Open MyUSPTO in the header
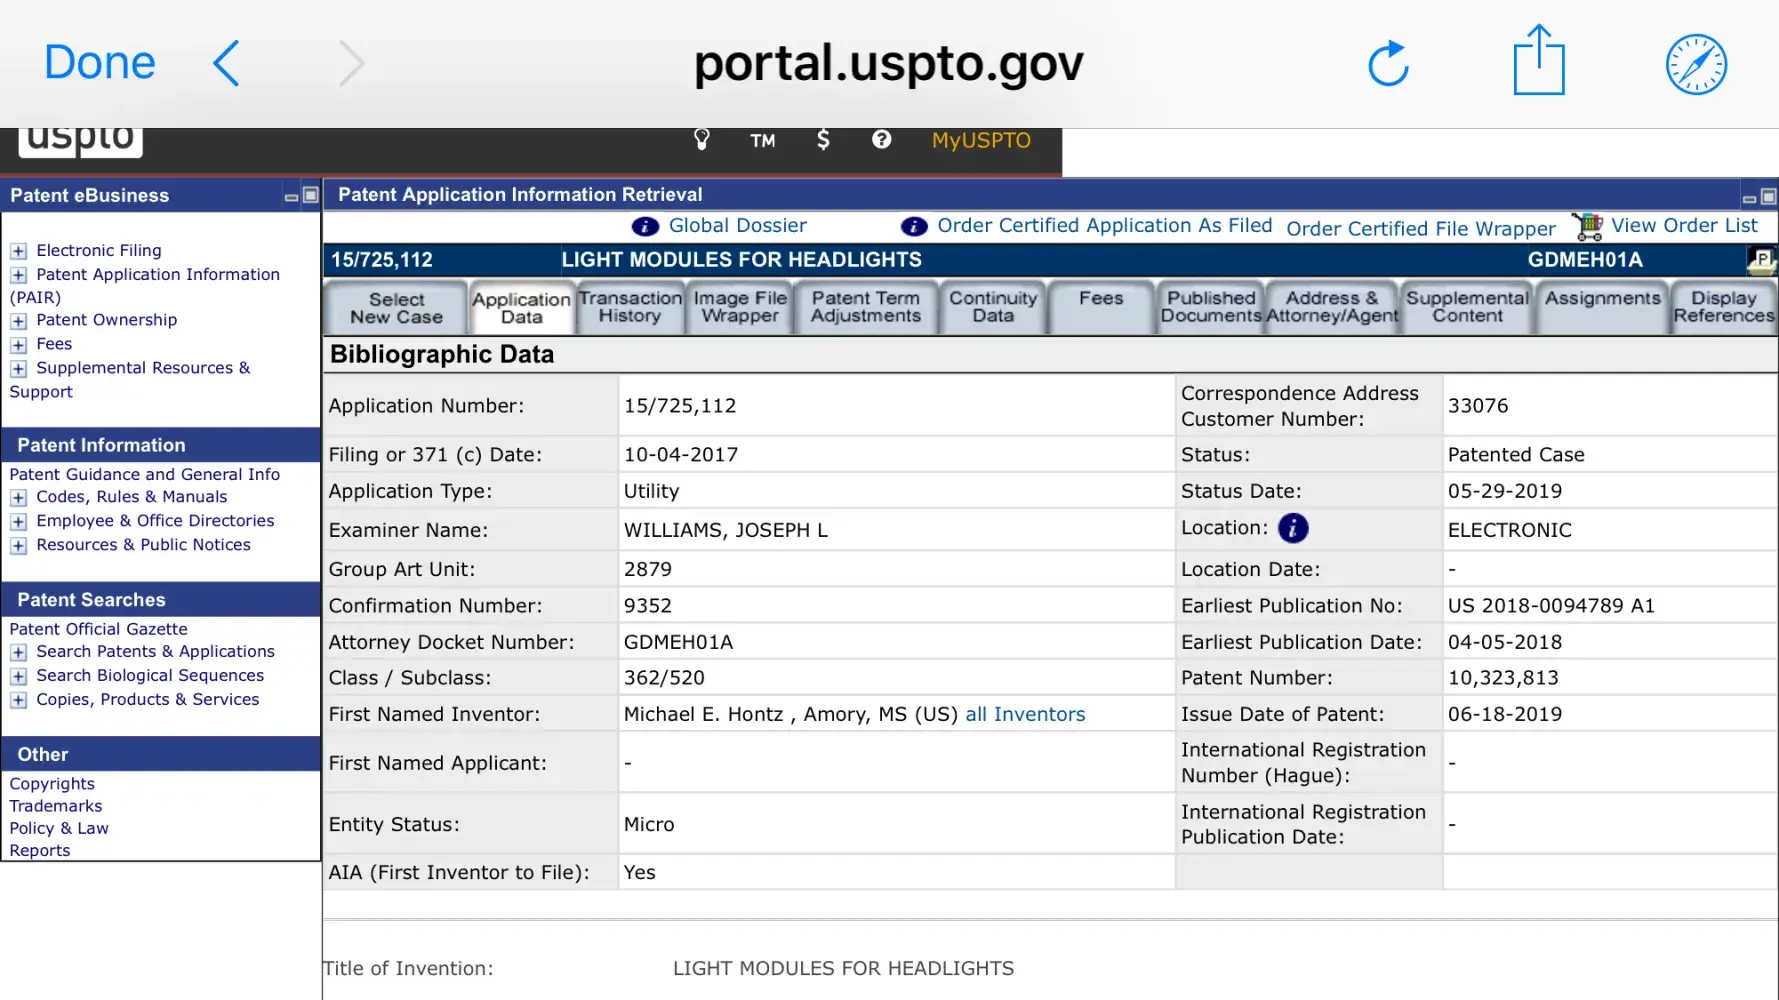The width and height of the screenshot is (1779, 1000). pyautogui.click(x=980, y=140)
